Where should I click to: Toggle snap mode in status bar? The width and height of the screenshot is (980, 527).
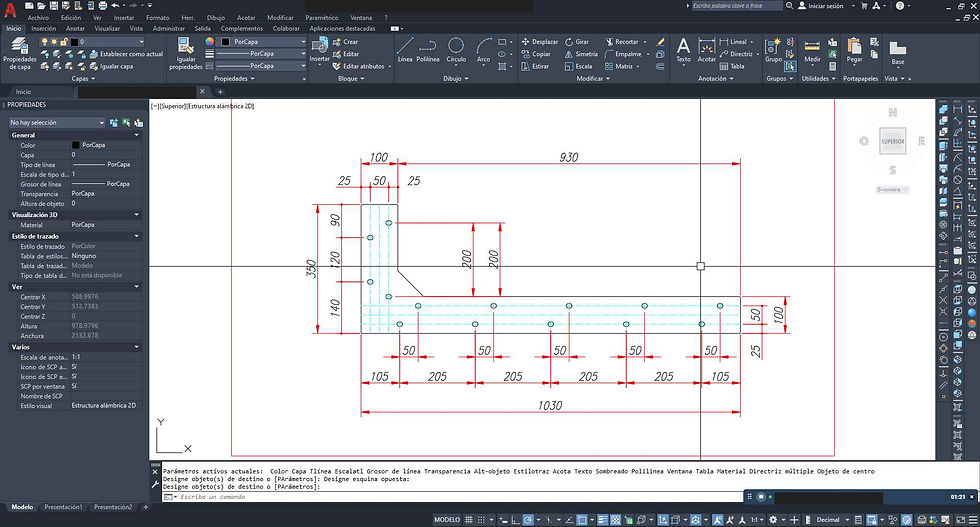pyautogui.click(x=482, y=519)
